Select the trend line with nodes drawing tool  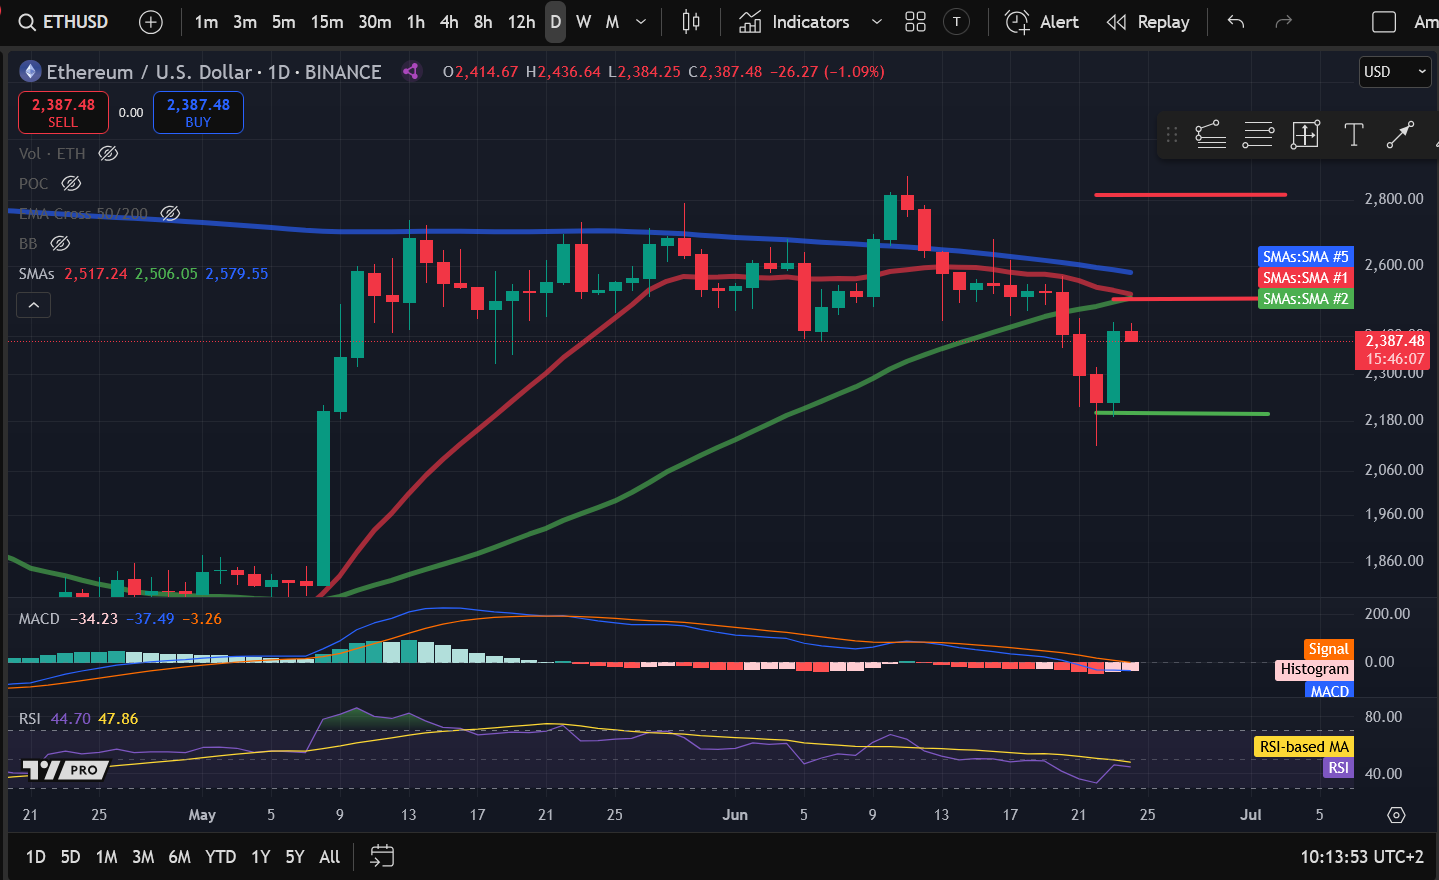(x=1210, y=134)
